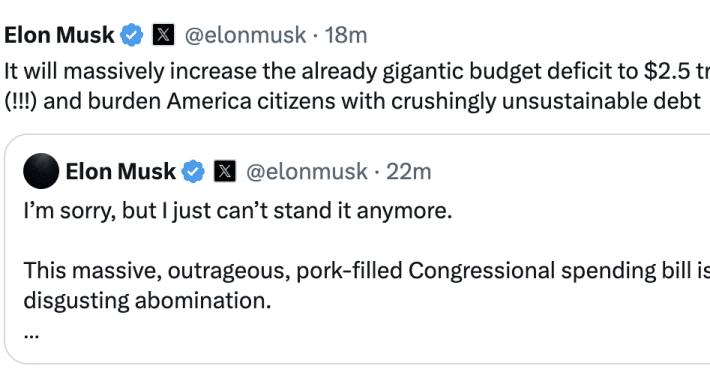Click @elonmusk handle in quoted tweet
Image resolution: width=710 pixels, height=375 pixels.
click(x=307, y=171)
